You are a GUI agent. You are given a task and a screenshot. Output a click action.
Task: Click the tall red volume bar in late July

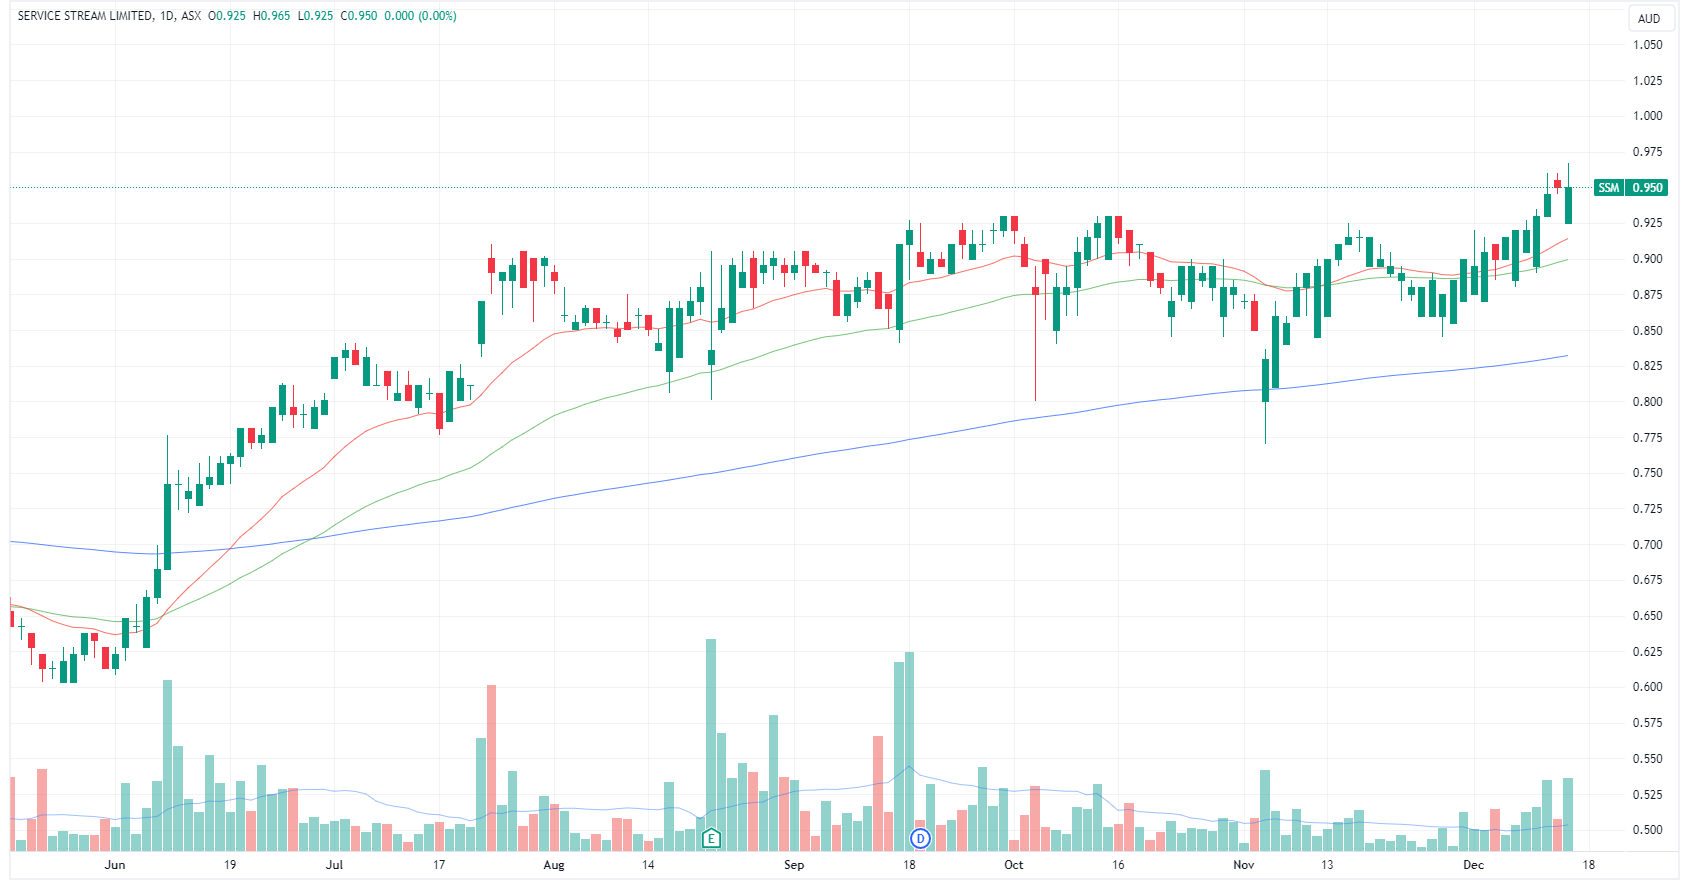tap(491, 766)
